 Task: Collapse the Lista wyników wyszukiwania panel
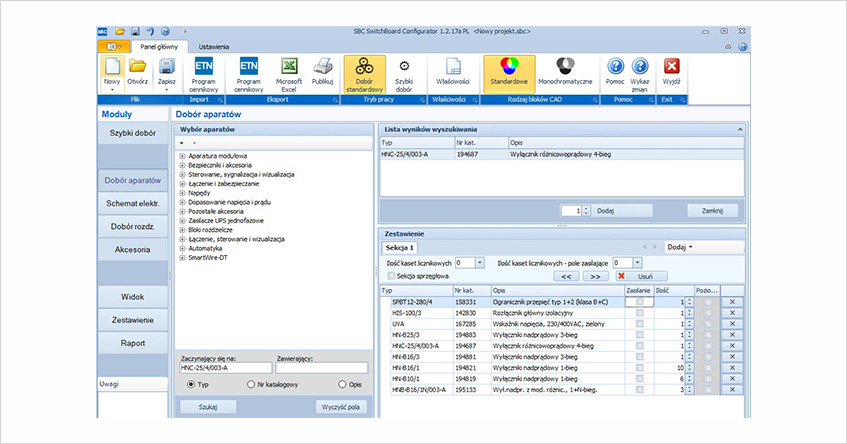pos(740,130)
